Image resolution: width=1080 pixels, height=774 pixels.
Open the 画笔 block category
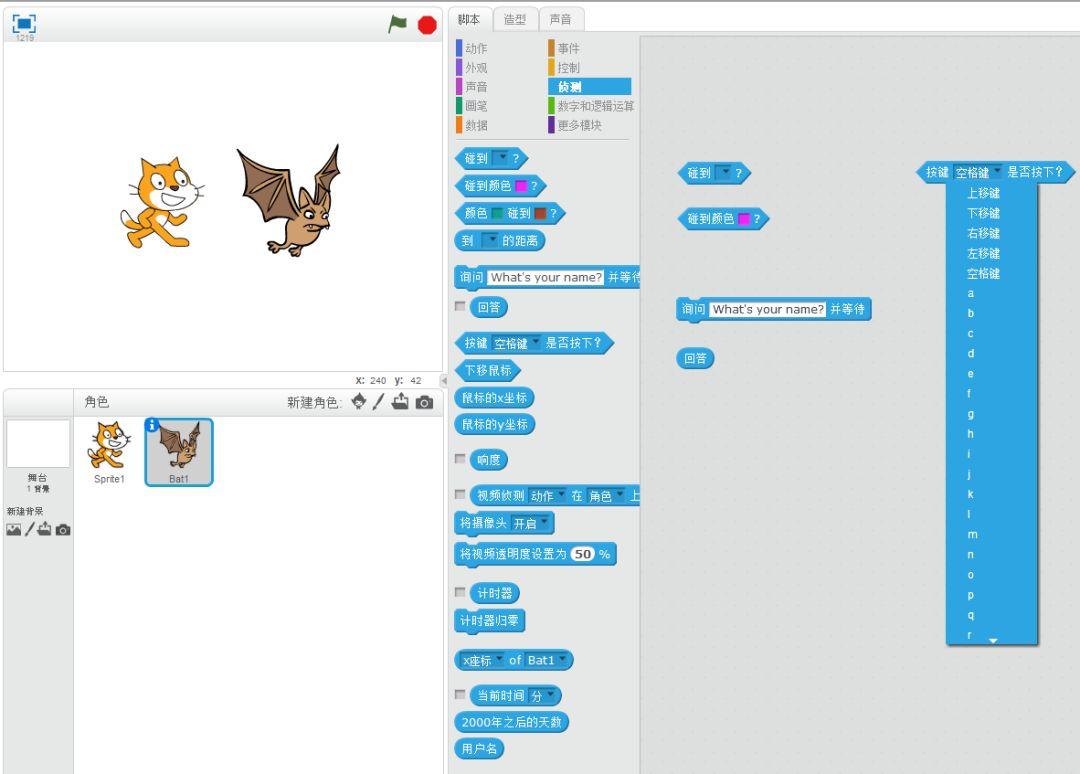pyautogui.click(x=475, y=106)
